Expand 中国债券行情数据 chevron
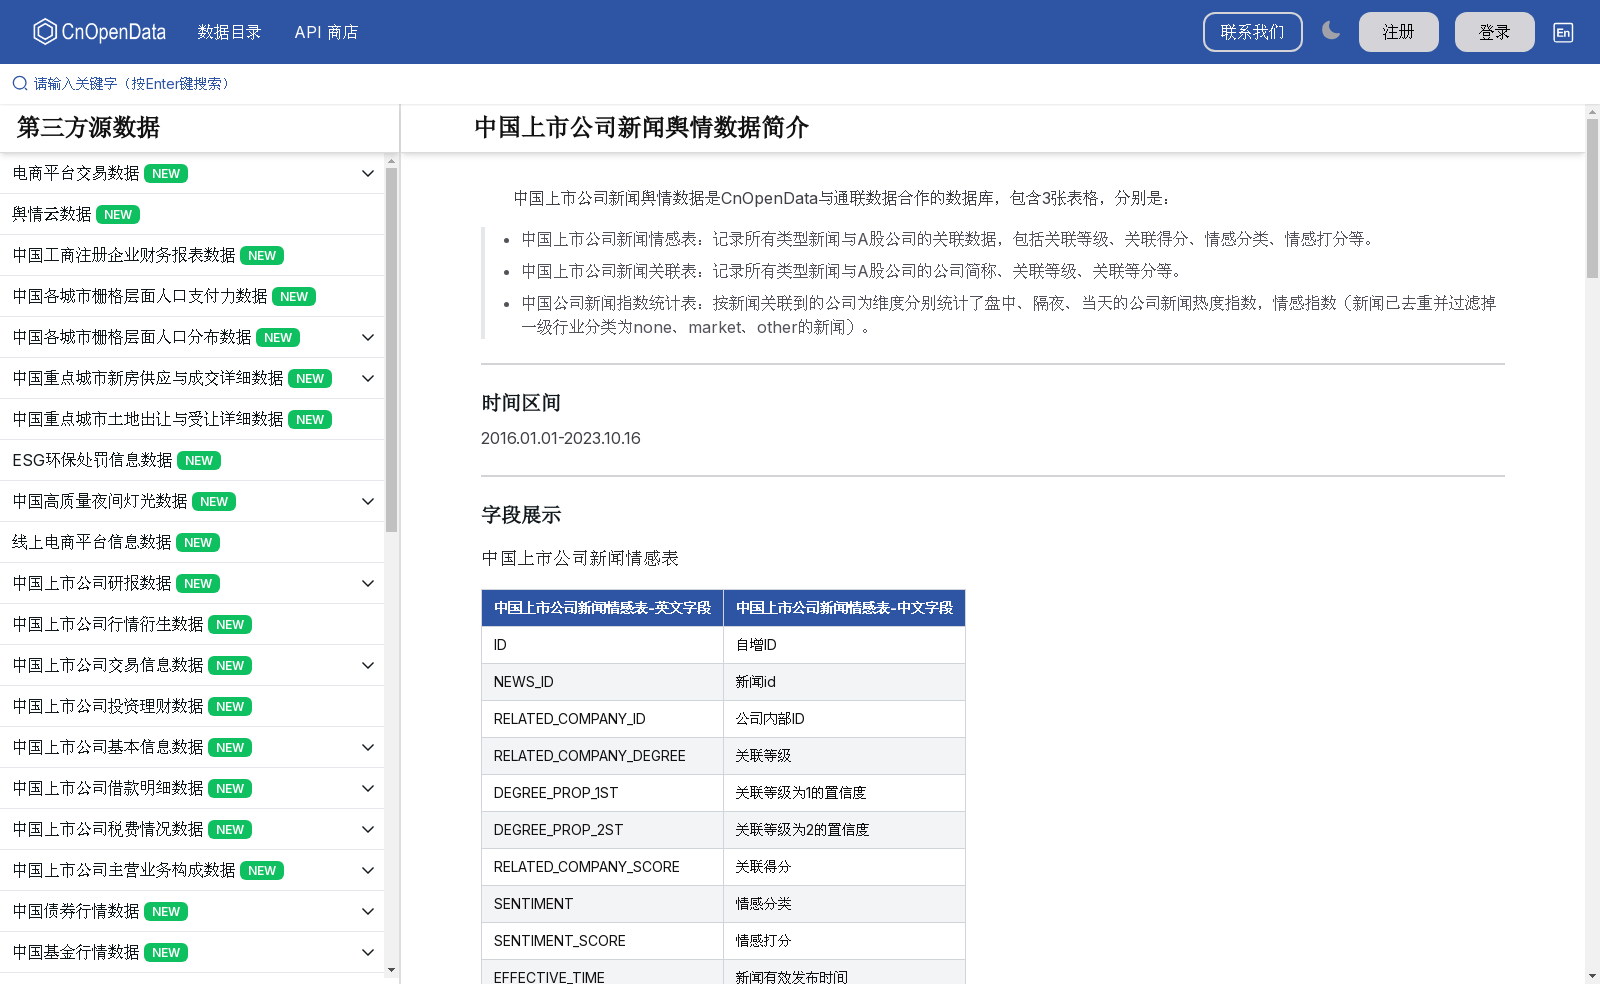This screenshot has width=1600, height=1000. (367, 911)
